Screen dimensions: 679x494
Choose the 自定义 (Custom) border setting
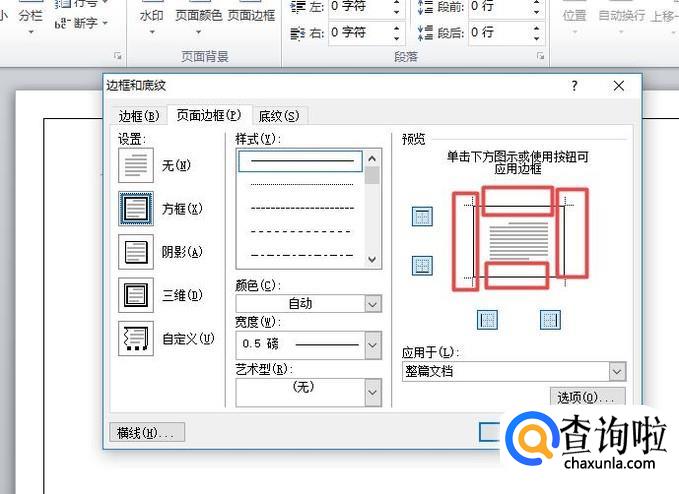click(x=135, y=338)
